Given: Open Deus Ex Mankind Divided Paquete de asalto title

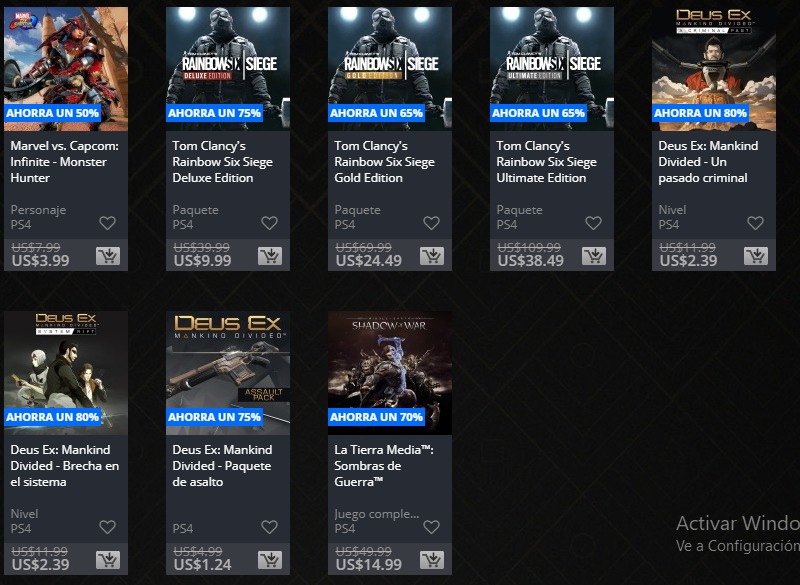Looking at the screenshot, I should pyautogui.click(x=222, y=466).
